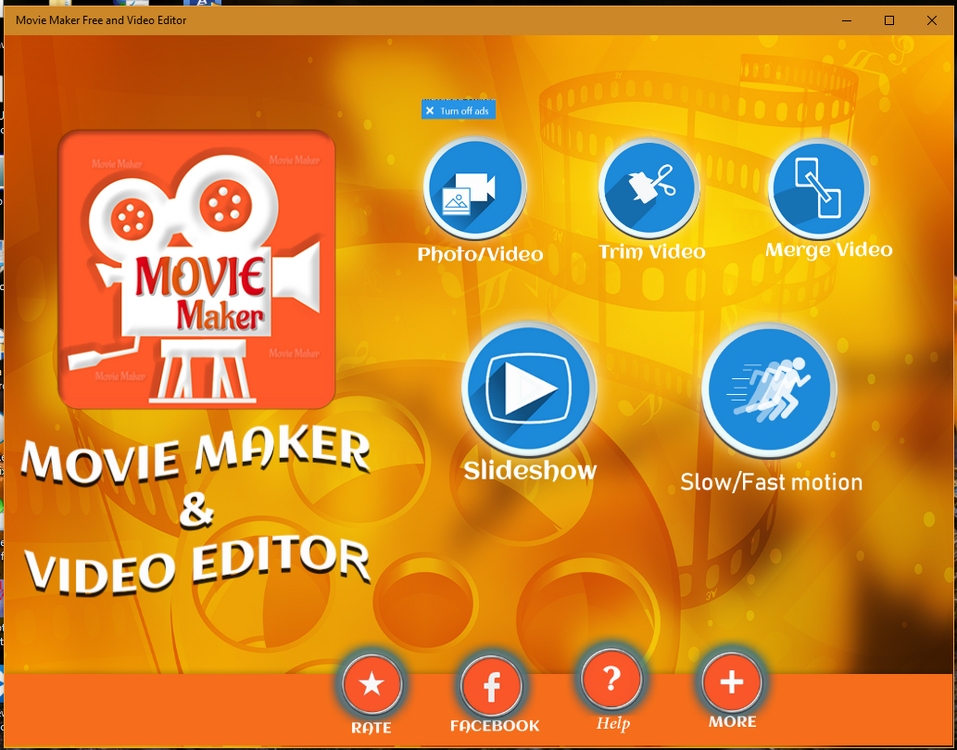Select the Trim Video scissors icon
This screenshot has width=957, height=750.
pos(649,187)
